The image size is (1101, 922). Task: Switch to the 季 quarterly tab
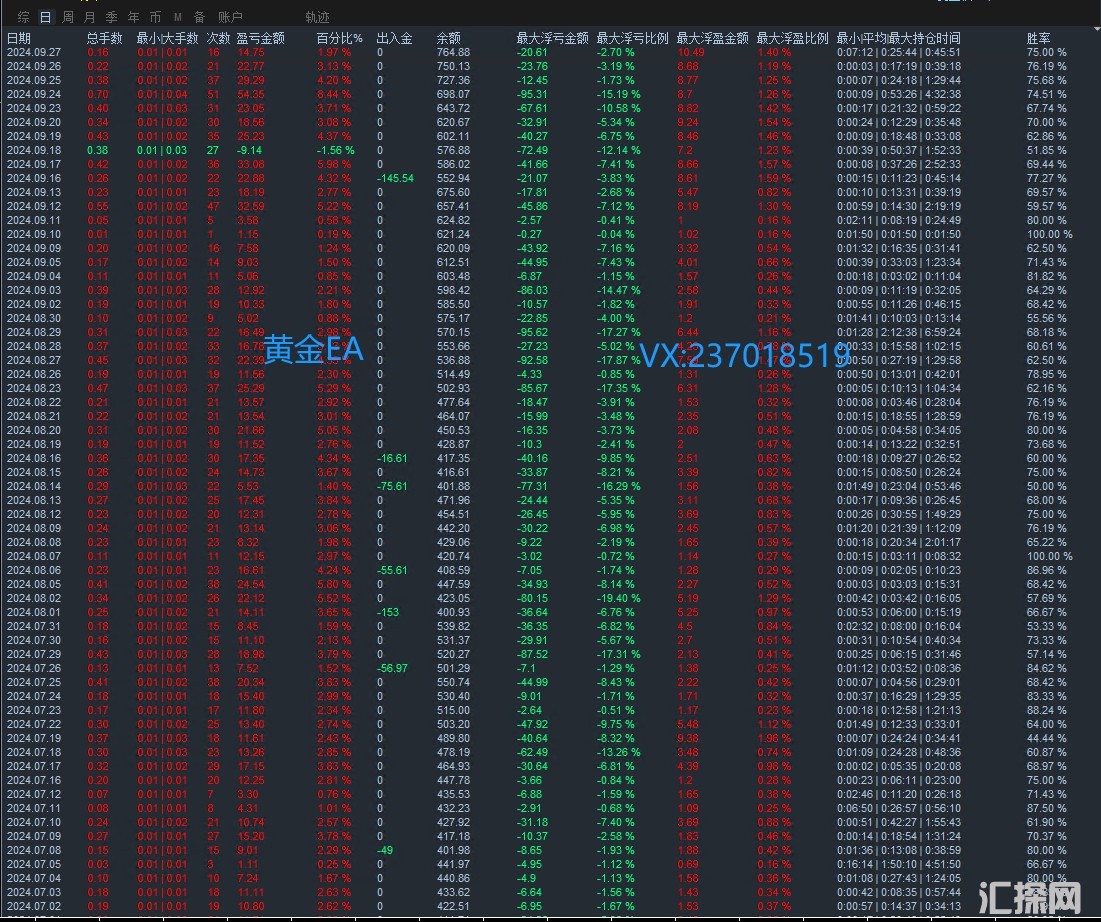tap(112, 17)
